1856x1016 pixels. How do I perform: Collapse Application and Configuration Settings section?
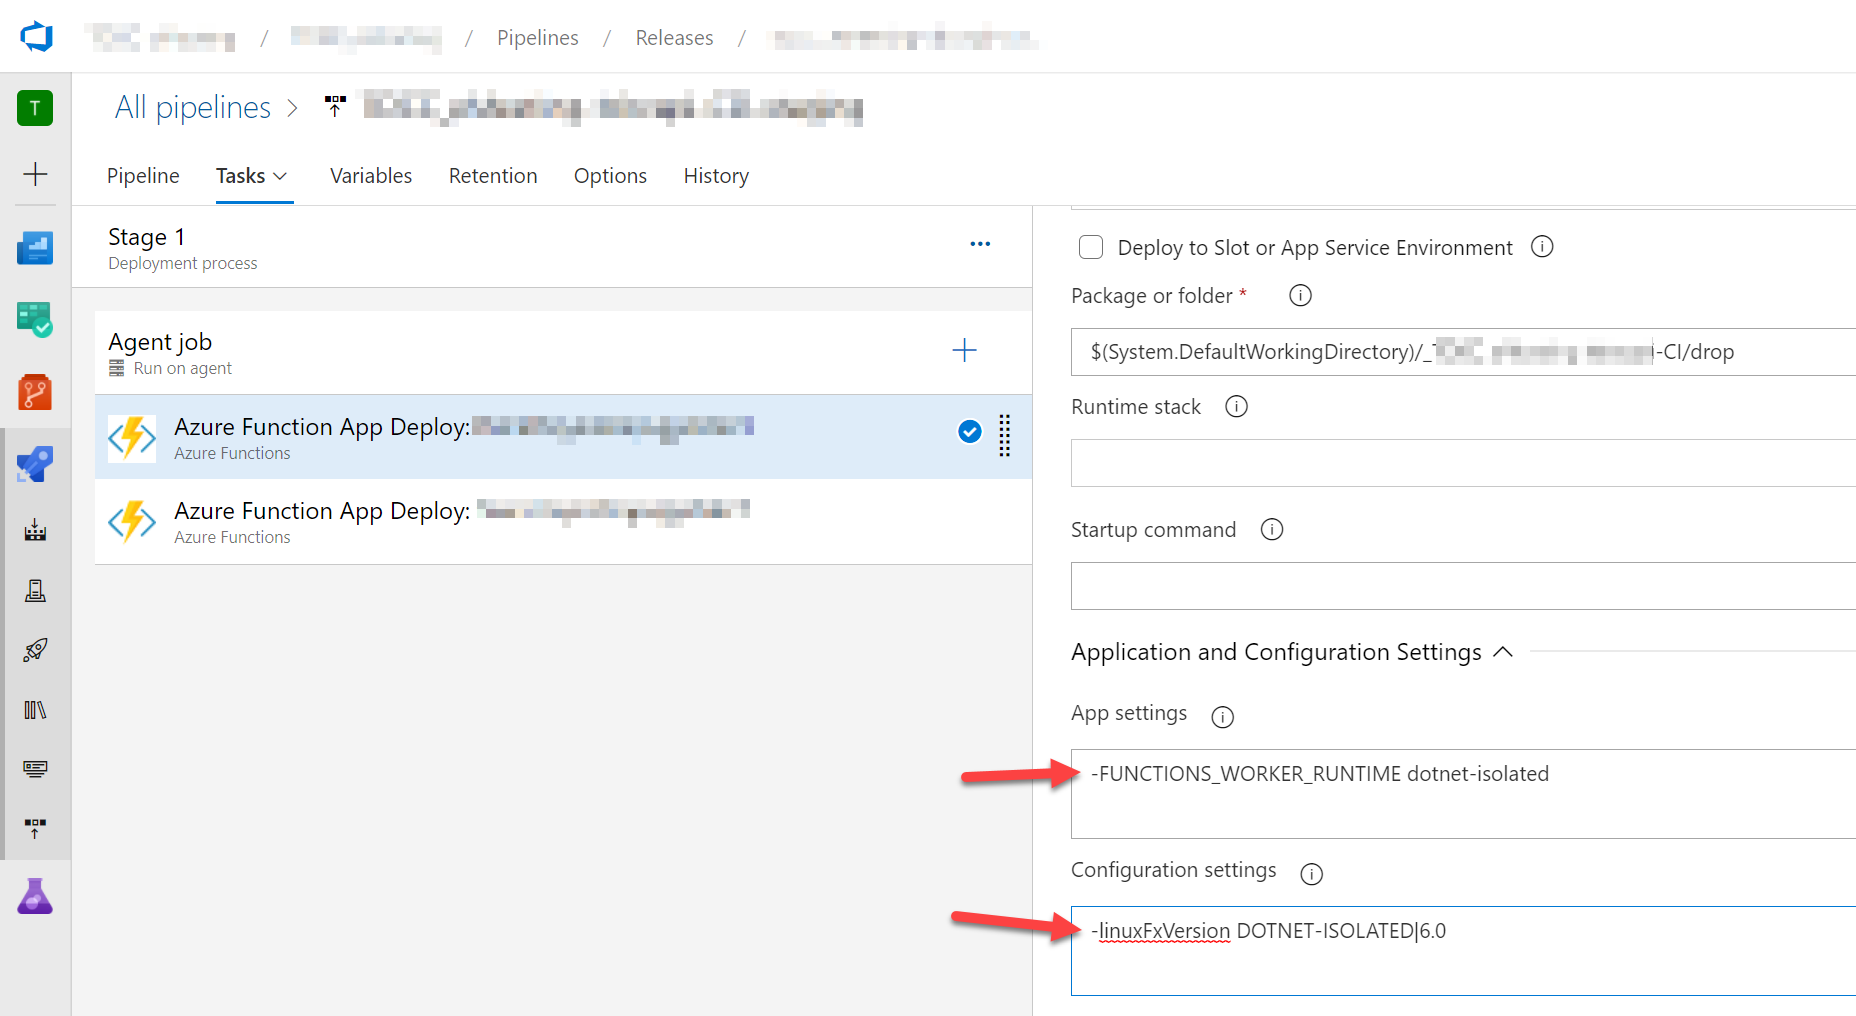[1502, 652]
